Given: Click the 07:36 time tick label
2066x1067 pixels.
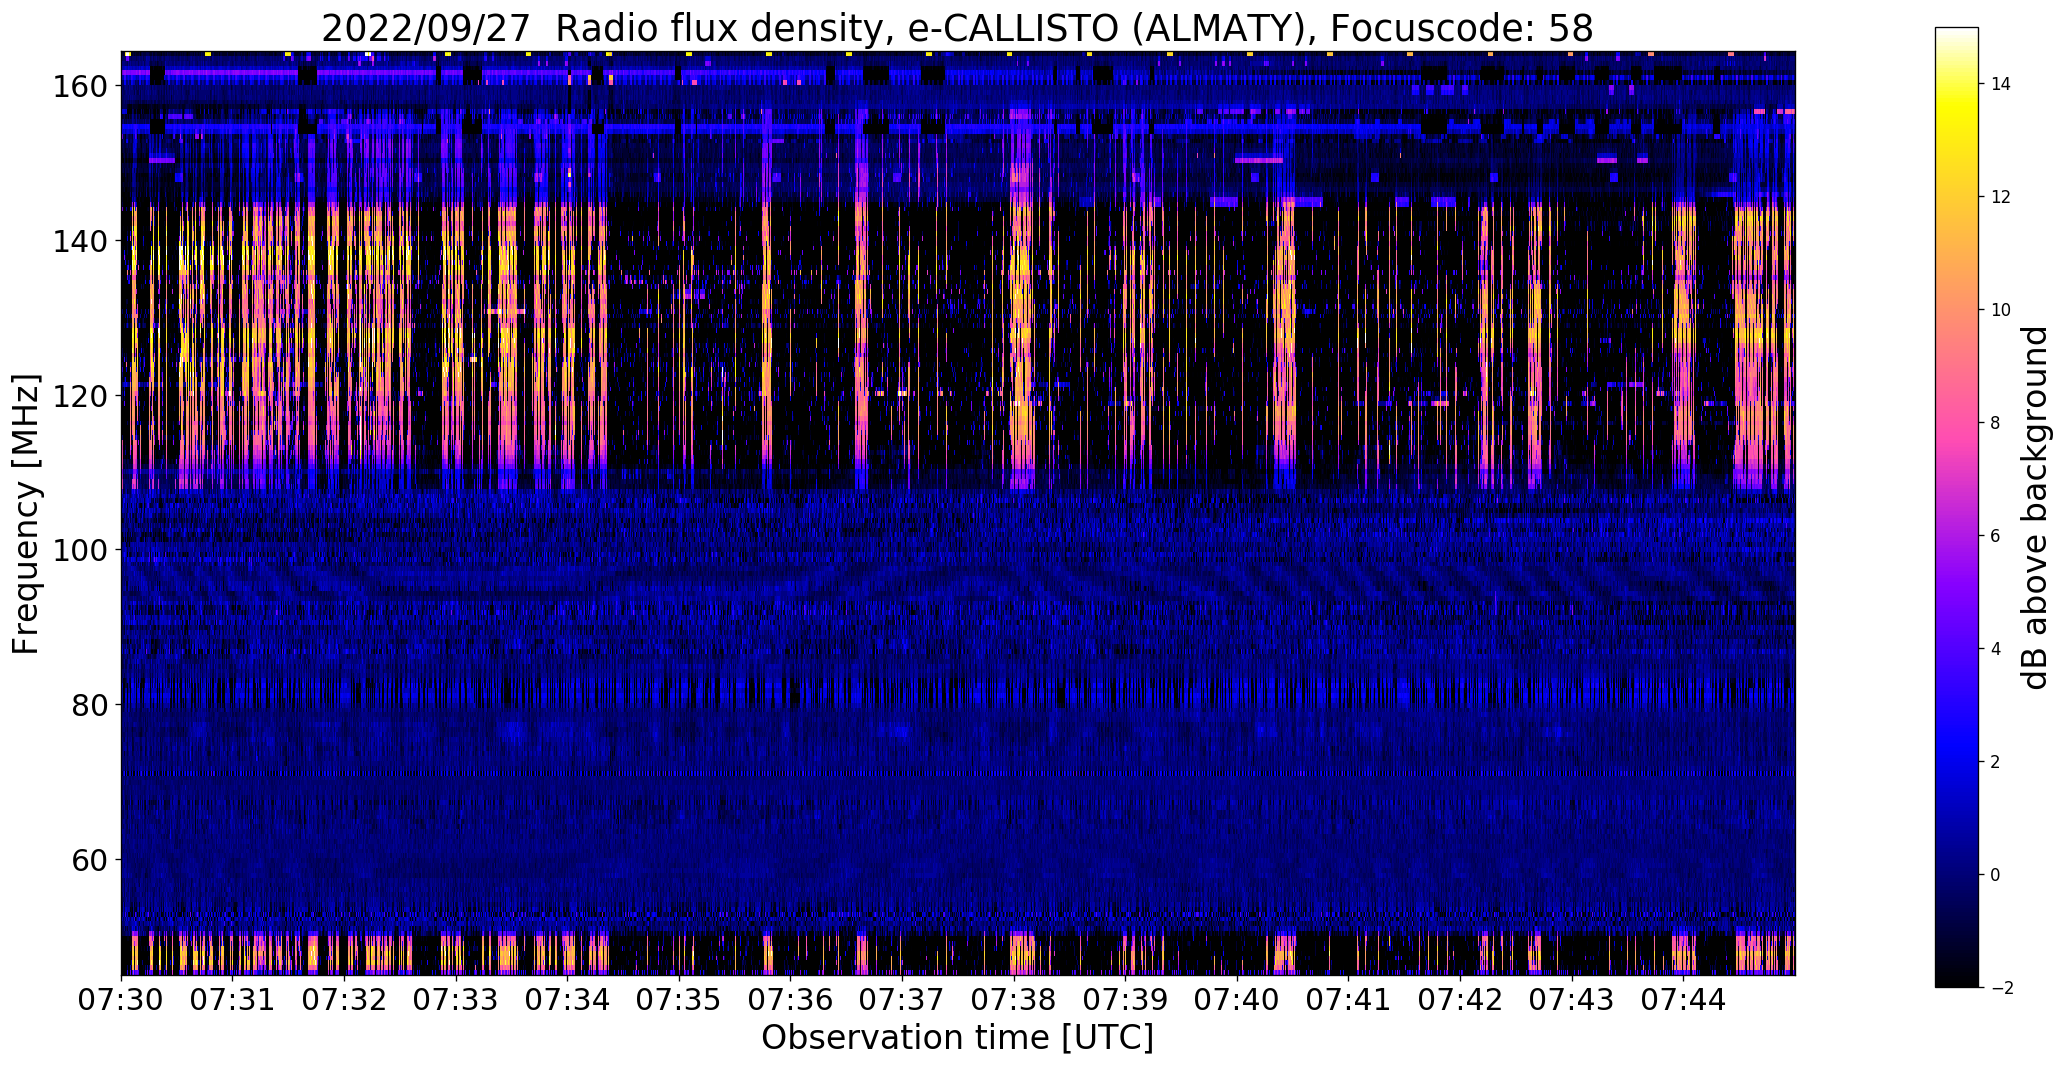Looking at the screenshot, I should tap(791, 998).
